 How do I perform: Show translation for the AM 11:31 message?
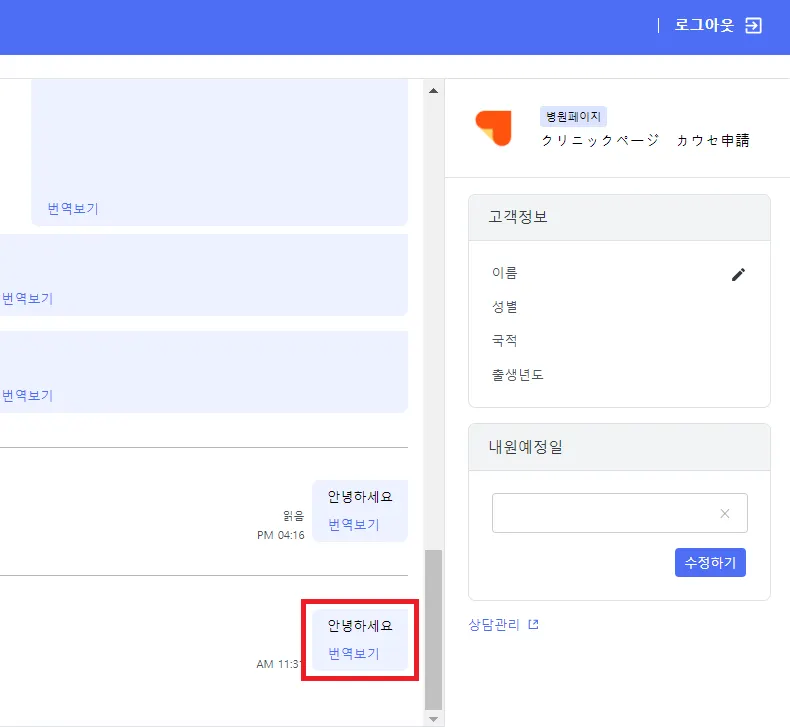(x=354, y=654)
